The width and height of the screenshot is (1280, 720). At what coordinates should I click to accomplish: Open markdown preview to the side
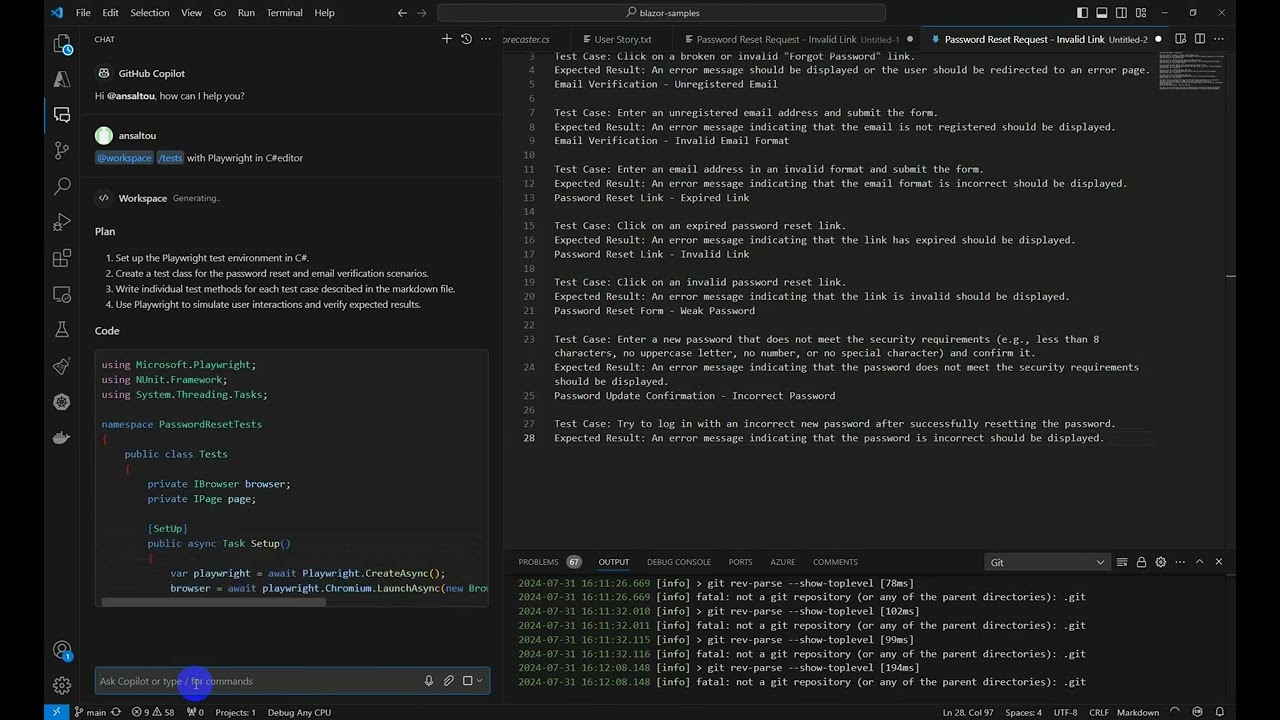[x=1181, y=39]
